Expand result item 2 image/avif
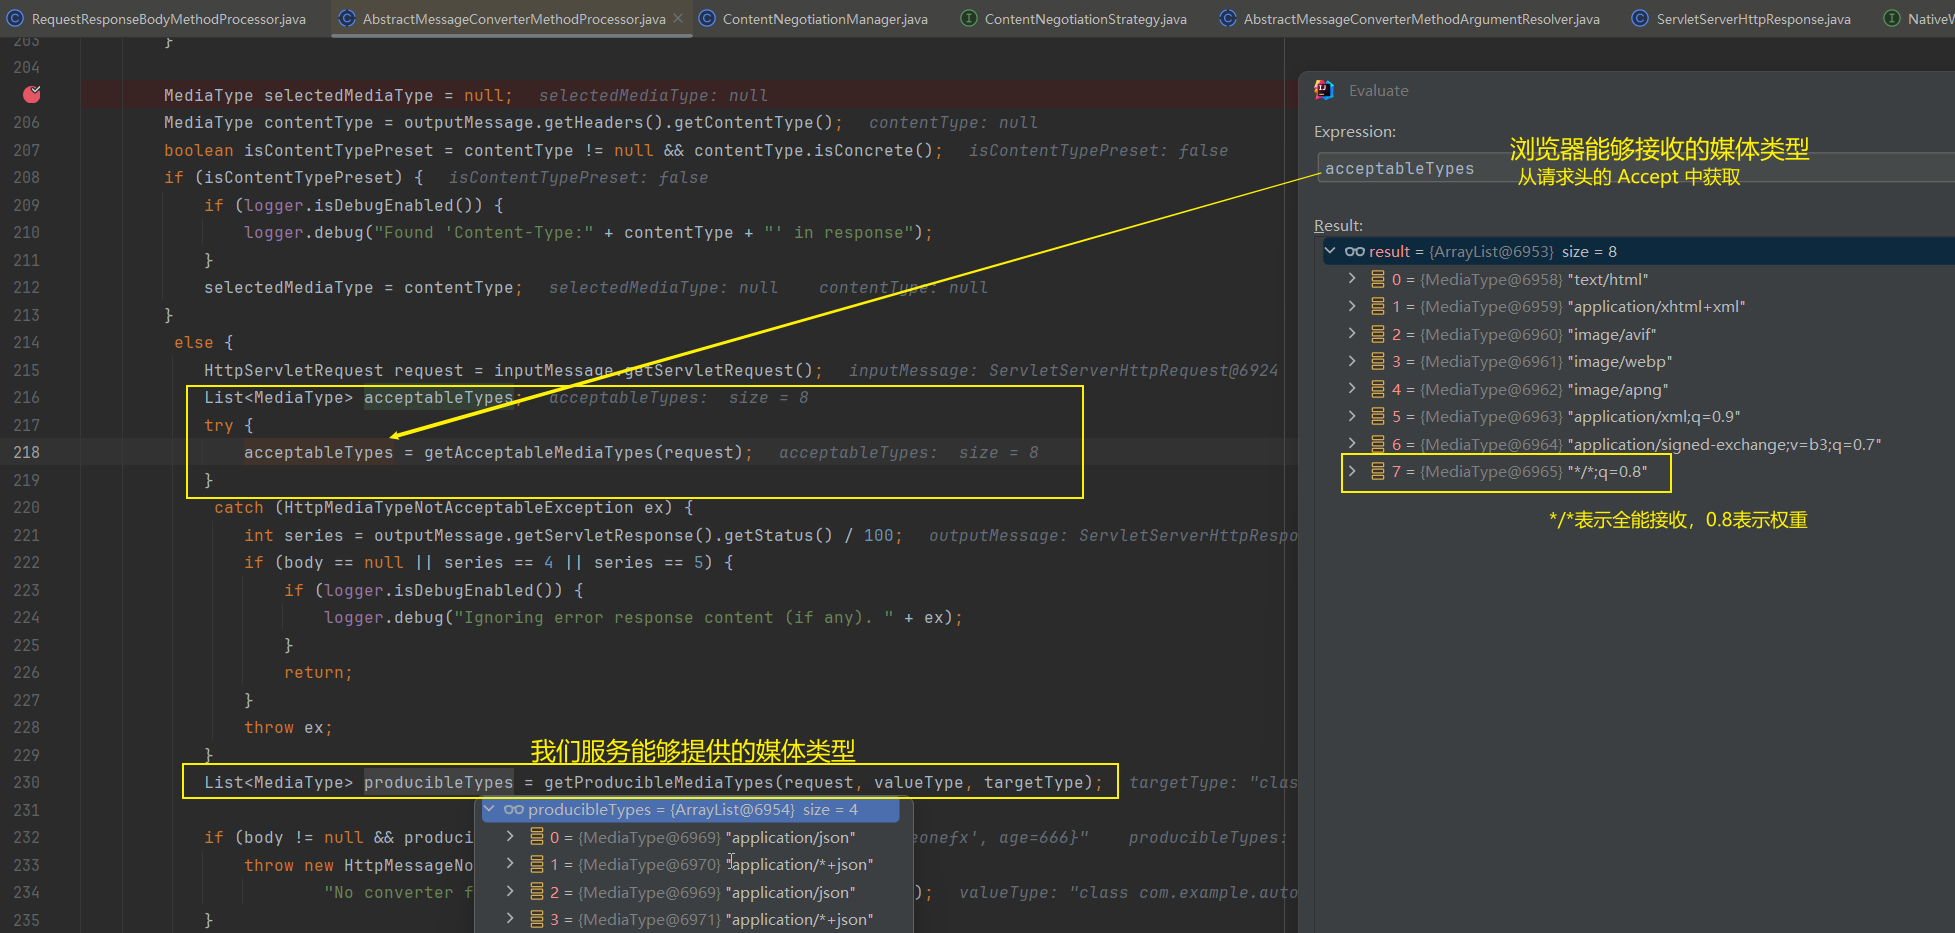The image size is (1955, 933). coord(1352,333)
